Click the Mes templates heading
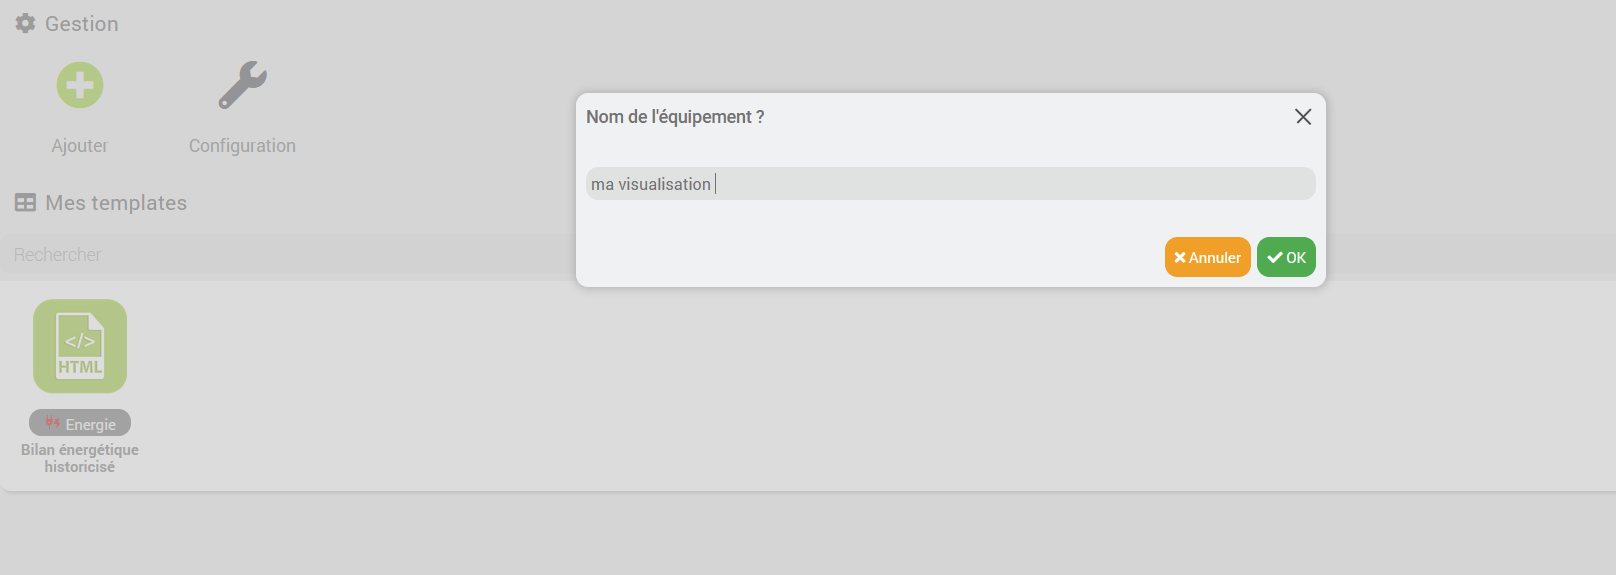Viewport: 1616px width, 575px height. point(116,203)
